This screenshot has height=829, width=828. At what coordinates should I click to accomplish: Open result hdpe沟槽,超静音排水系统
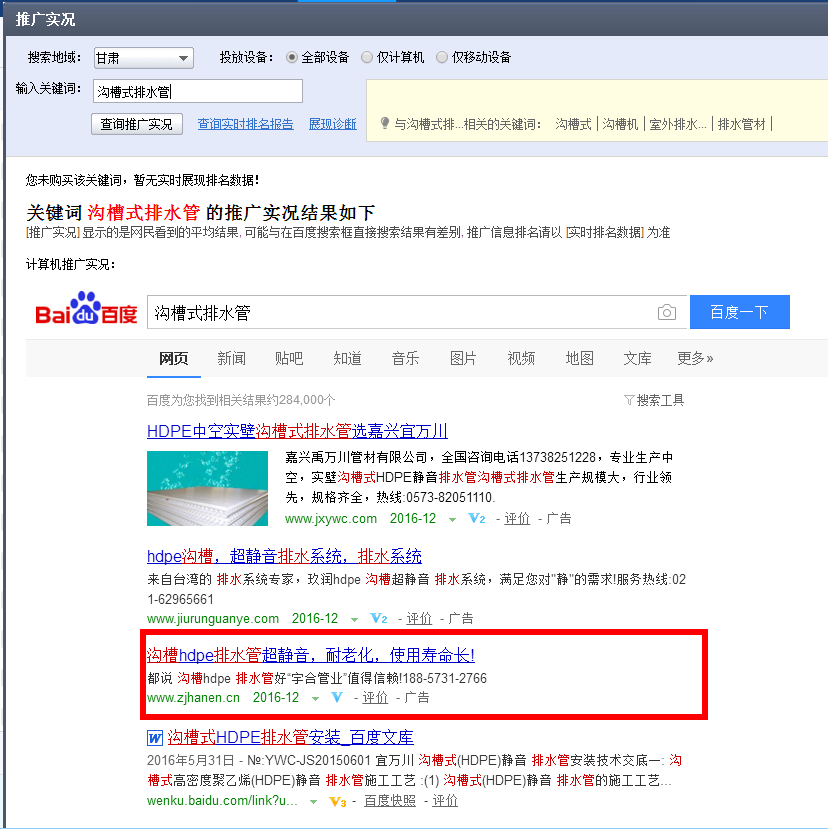click(x=284, y=556)
